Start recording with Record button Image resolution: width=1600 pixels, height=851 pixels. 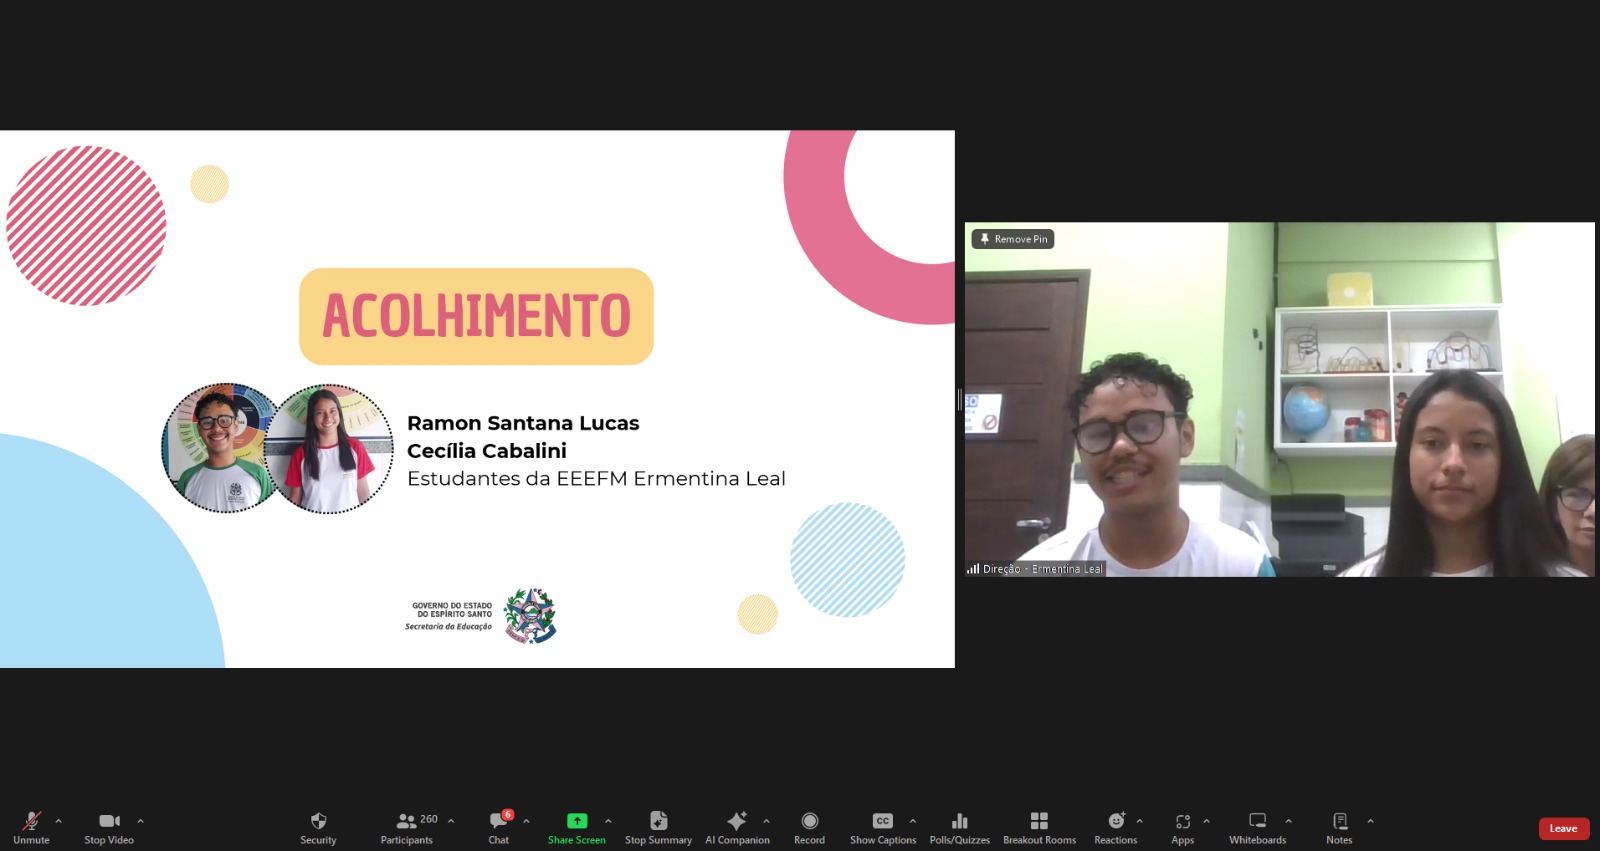click(809, 828)
